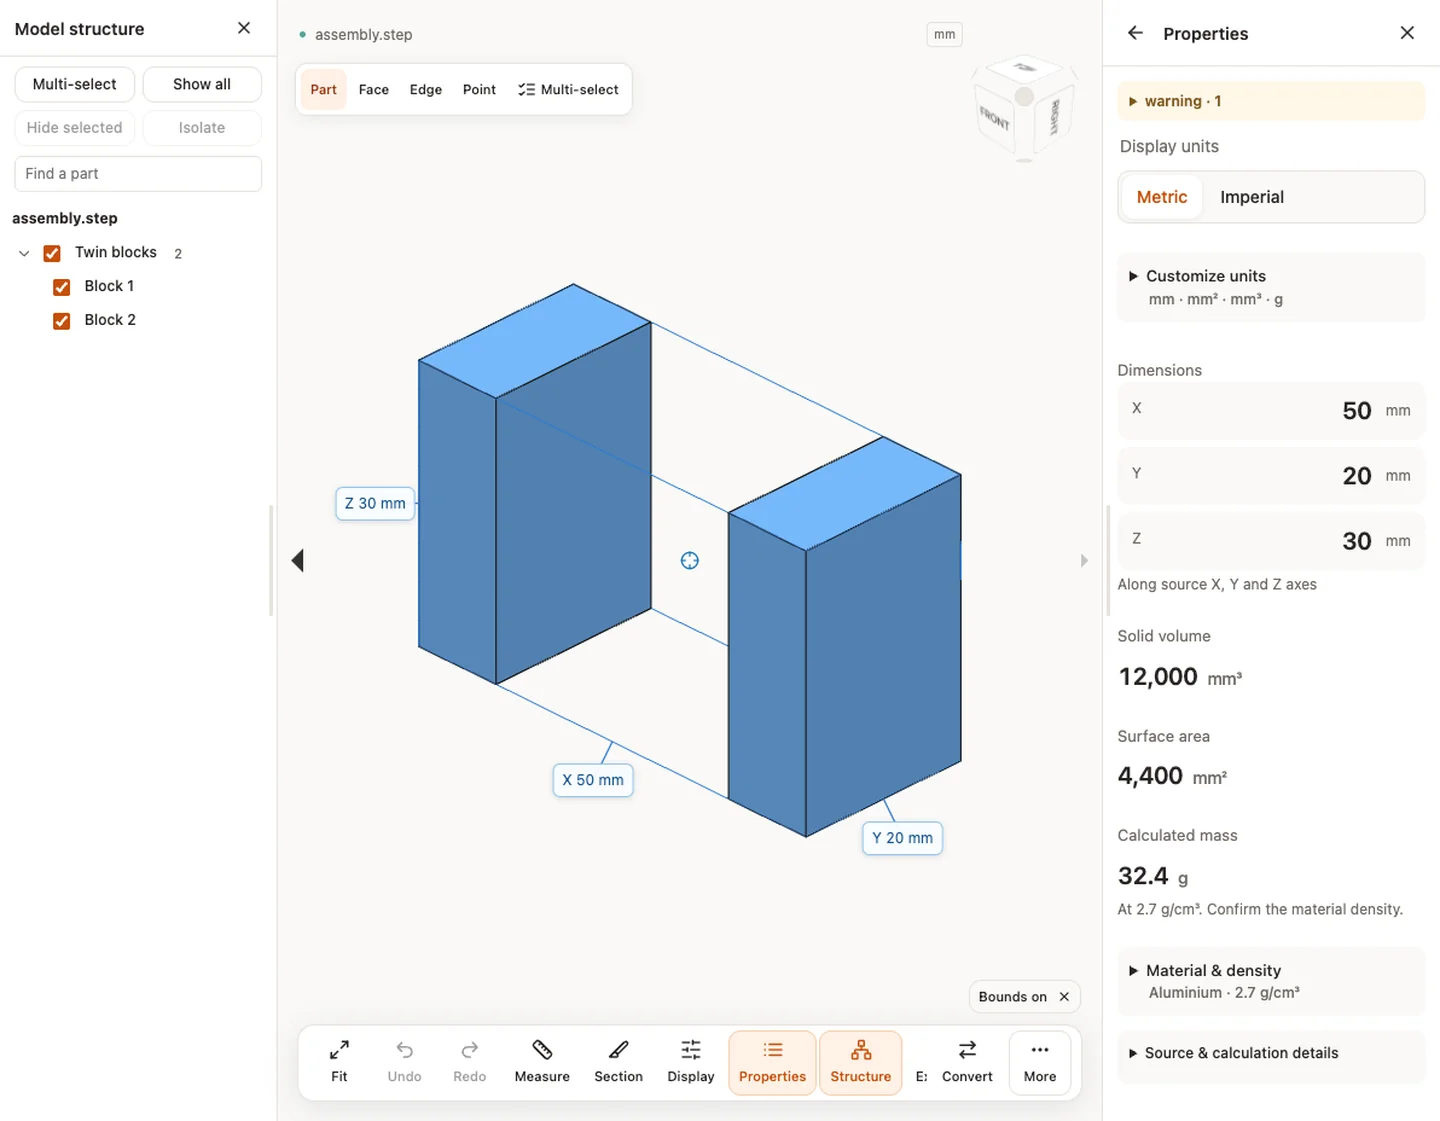Go back using Properties back arrow
The height and width of the screenshot is (1121, 1440).
[1135, 33]
